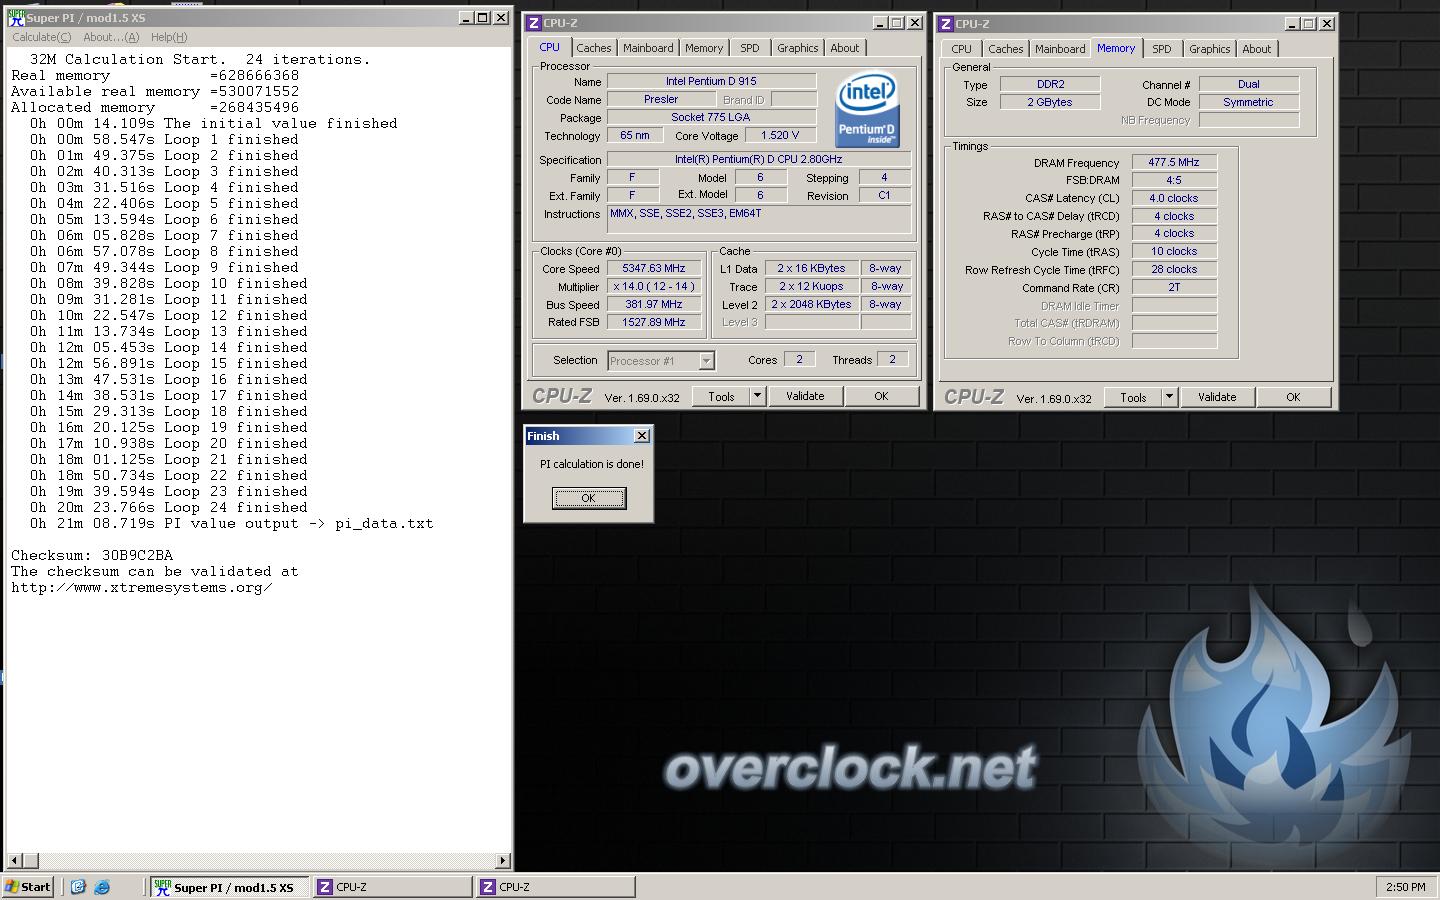This screenshot has height=900, width=1440.
Task: Switch to CPU tab in right CPU-Z window
Action: point(961,49)
